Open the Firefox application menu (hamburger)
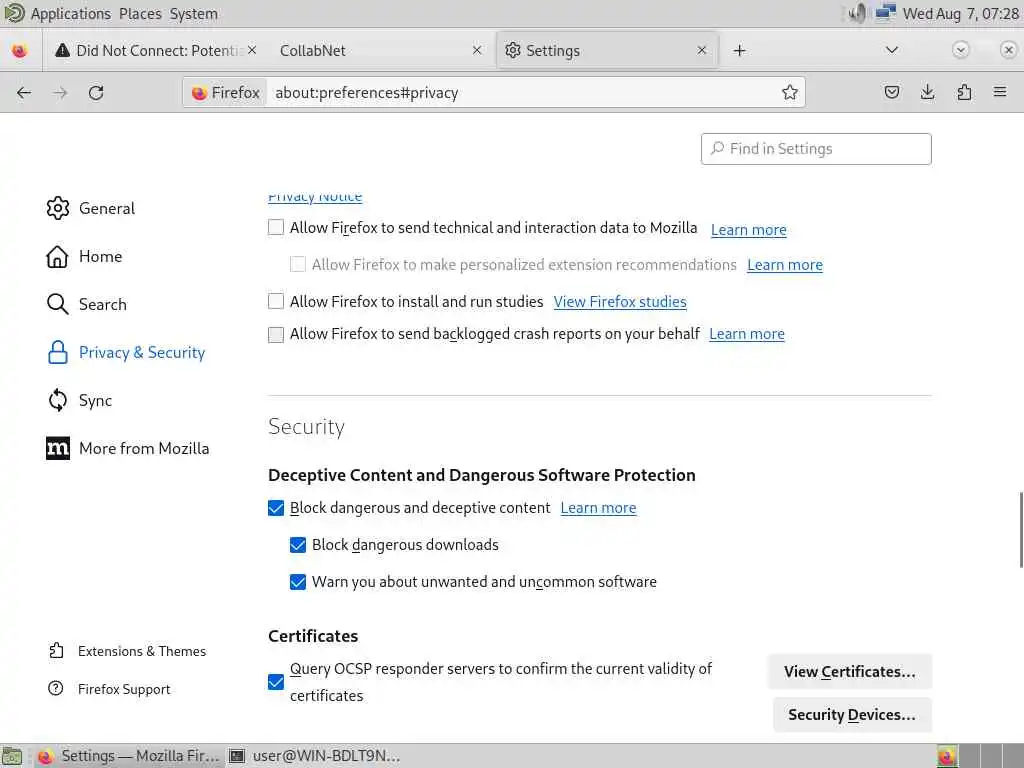The image size is (1024, 768). click(x=1000, y=93)
